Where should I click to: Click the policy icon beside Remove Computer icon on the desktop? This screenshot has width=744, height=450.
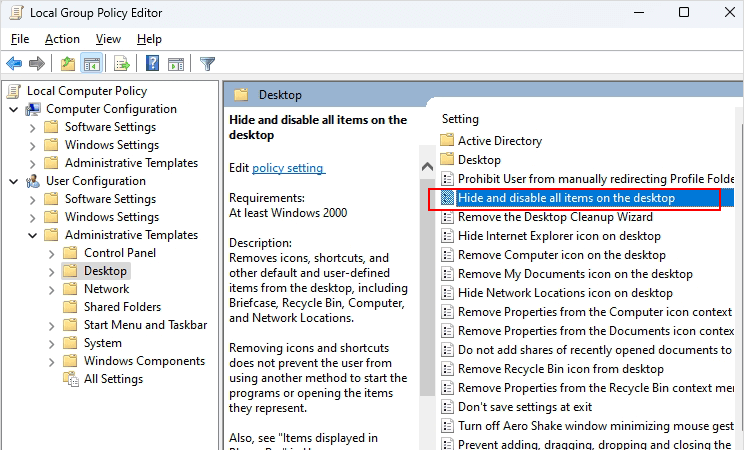(447, 255)
